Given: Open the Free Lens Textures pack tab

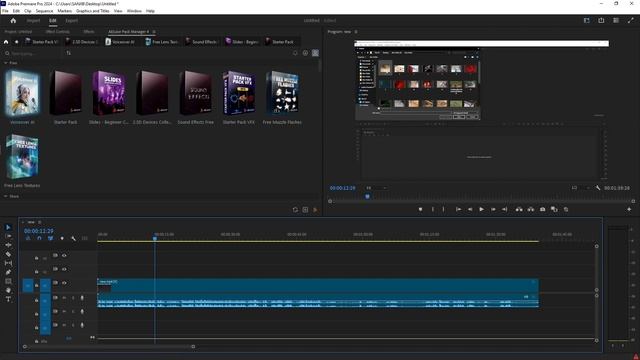Looking at the screenshot, I should click(x=162, y=42).
